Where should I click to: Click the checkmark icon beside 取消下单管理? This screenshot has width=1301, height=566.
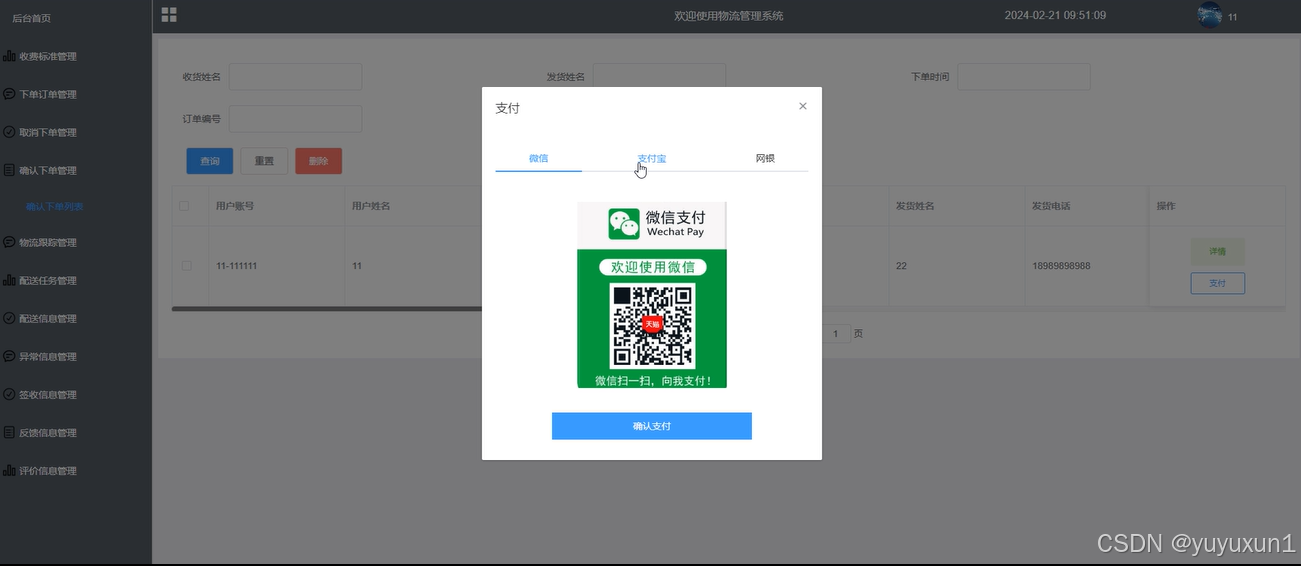click(x=9, y=132)
